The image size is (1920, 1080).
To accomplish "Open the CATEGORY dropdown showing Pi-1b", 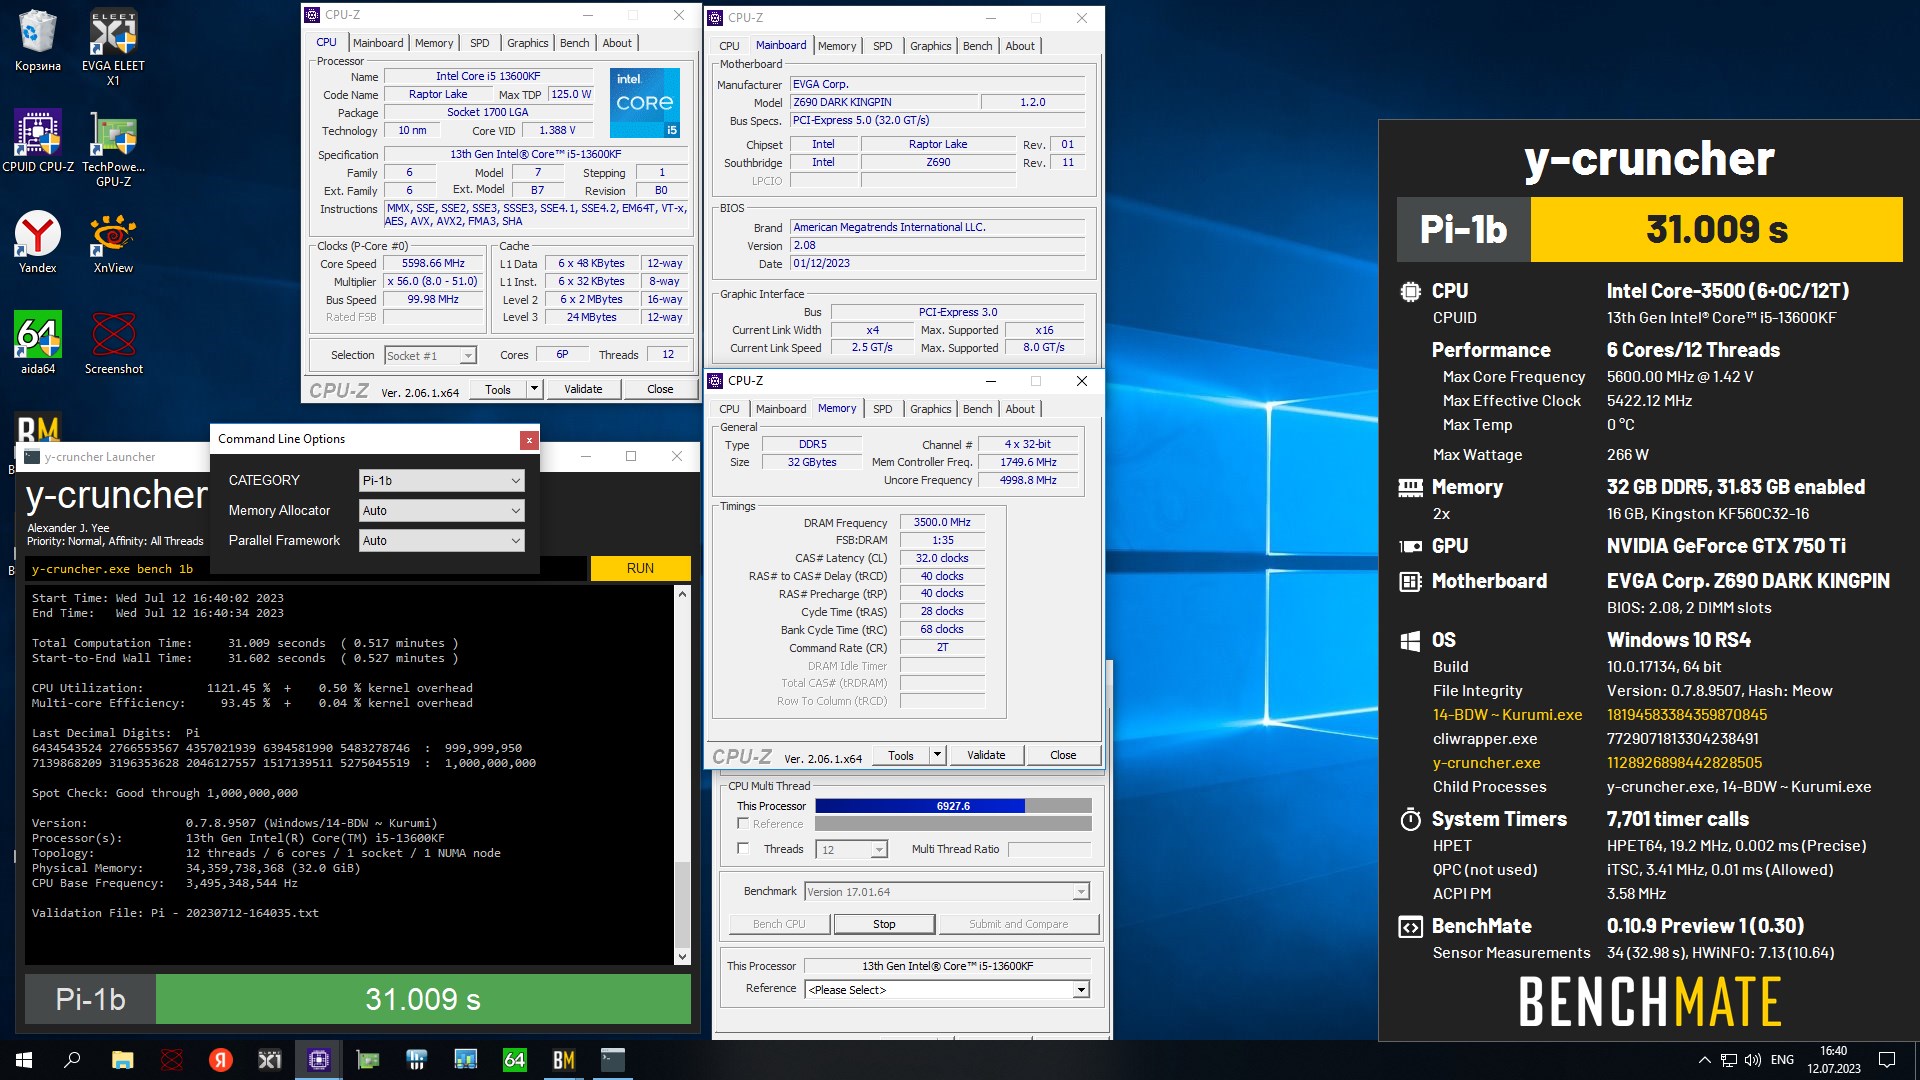I will (441, 481).
